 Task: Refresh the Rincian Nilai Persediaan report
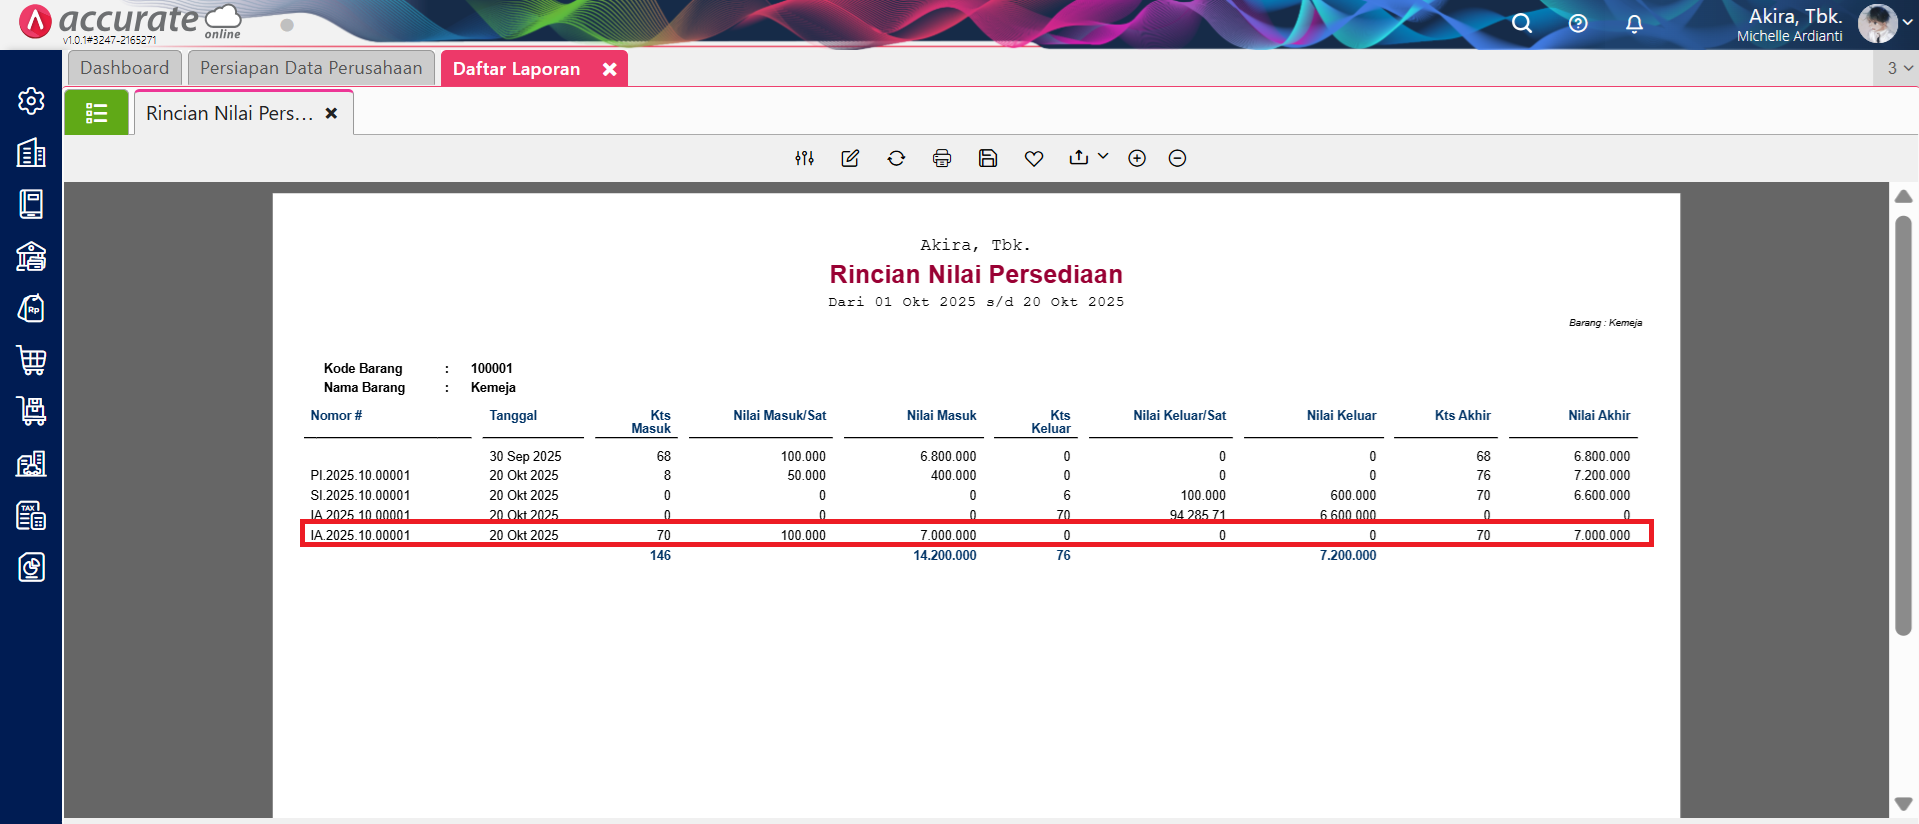pyautogui.click(x=896, y=158)
